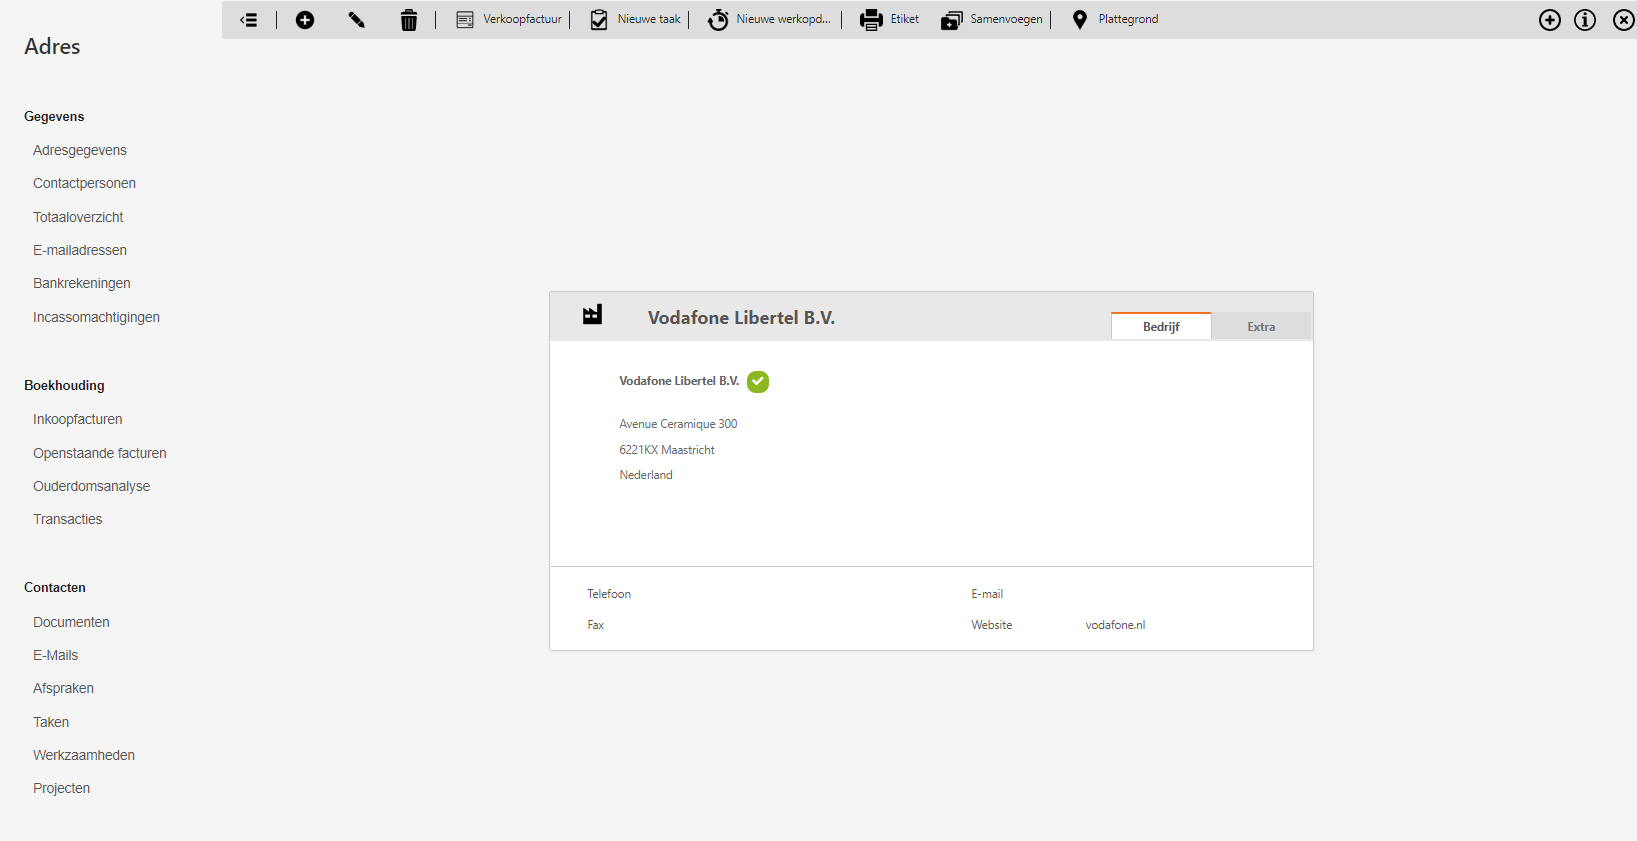Collapse the sidebar menu icon
Image resolution: width=1637 pixels, height=841 pixels.
(249, 20)
